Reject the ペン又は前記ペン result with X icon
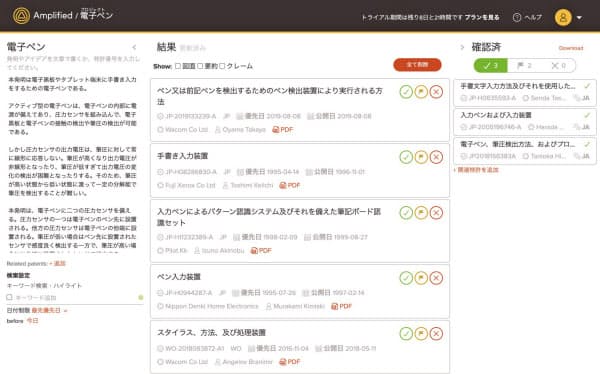Viewport: 600px width, 374px height. 436,92
